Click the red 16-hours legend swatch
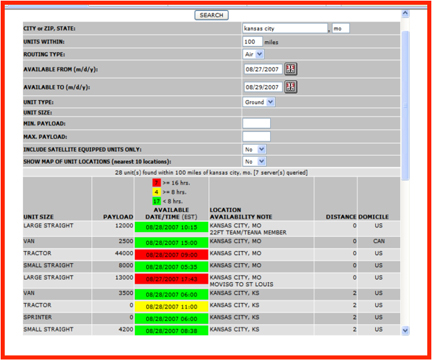432x360 pixels. click(x=156, y=183)
